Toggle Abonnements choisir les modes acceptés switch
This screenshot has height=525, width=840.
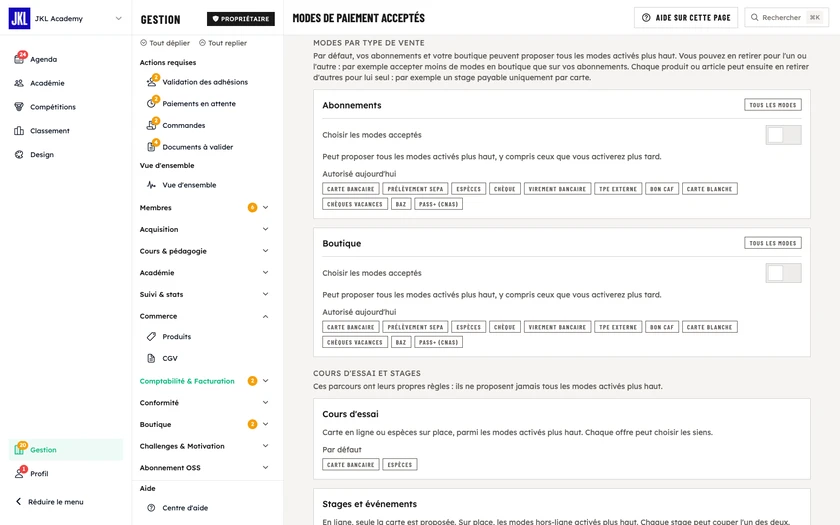point(783,135)
